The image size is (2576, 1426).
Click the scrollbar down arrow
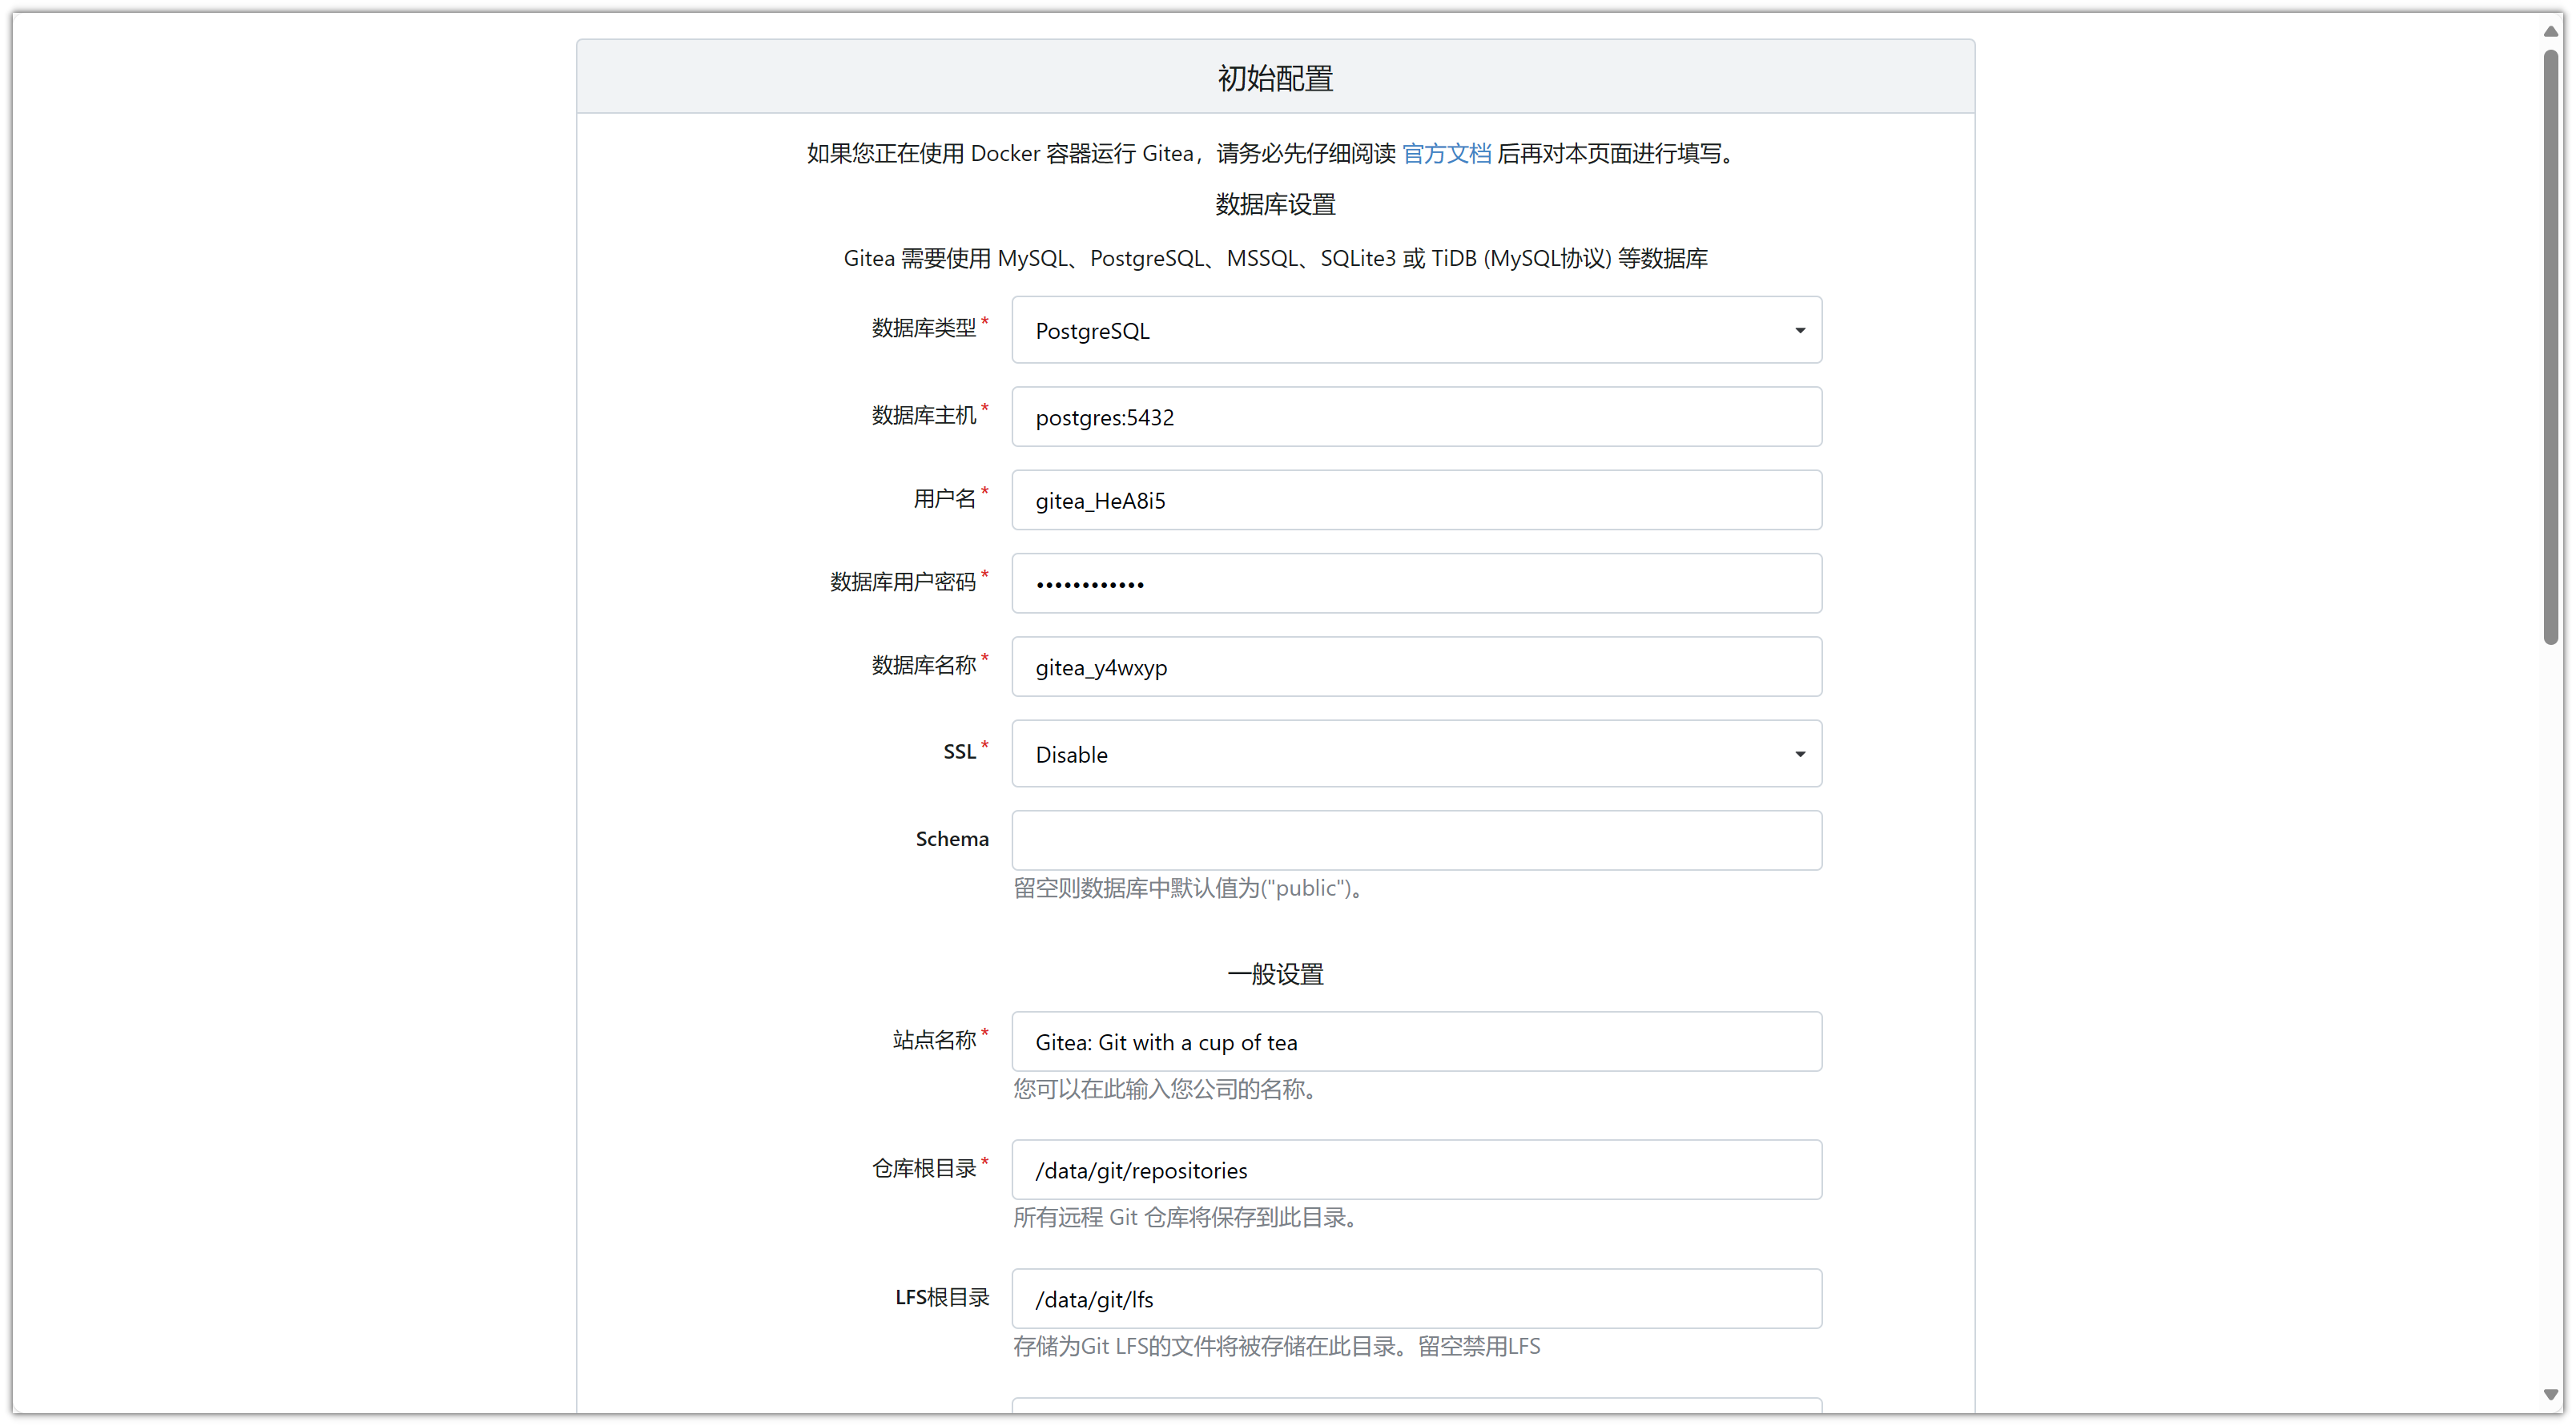pos(2550,1394)
